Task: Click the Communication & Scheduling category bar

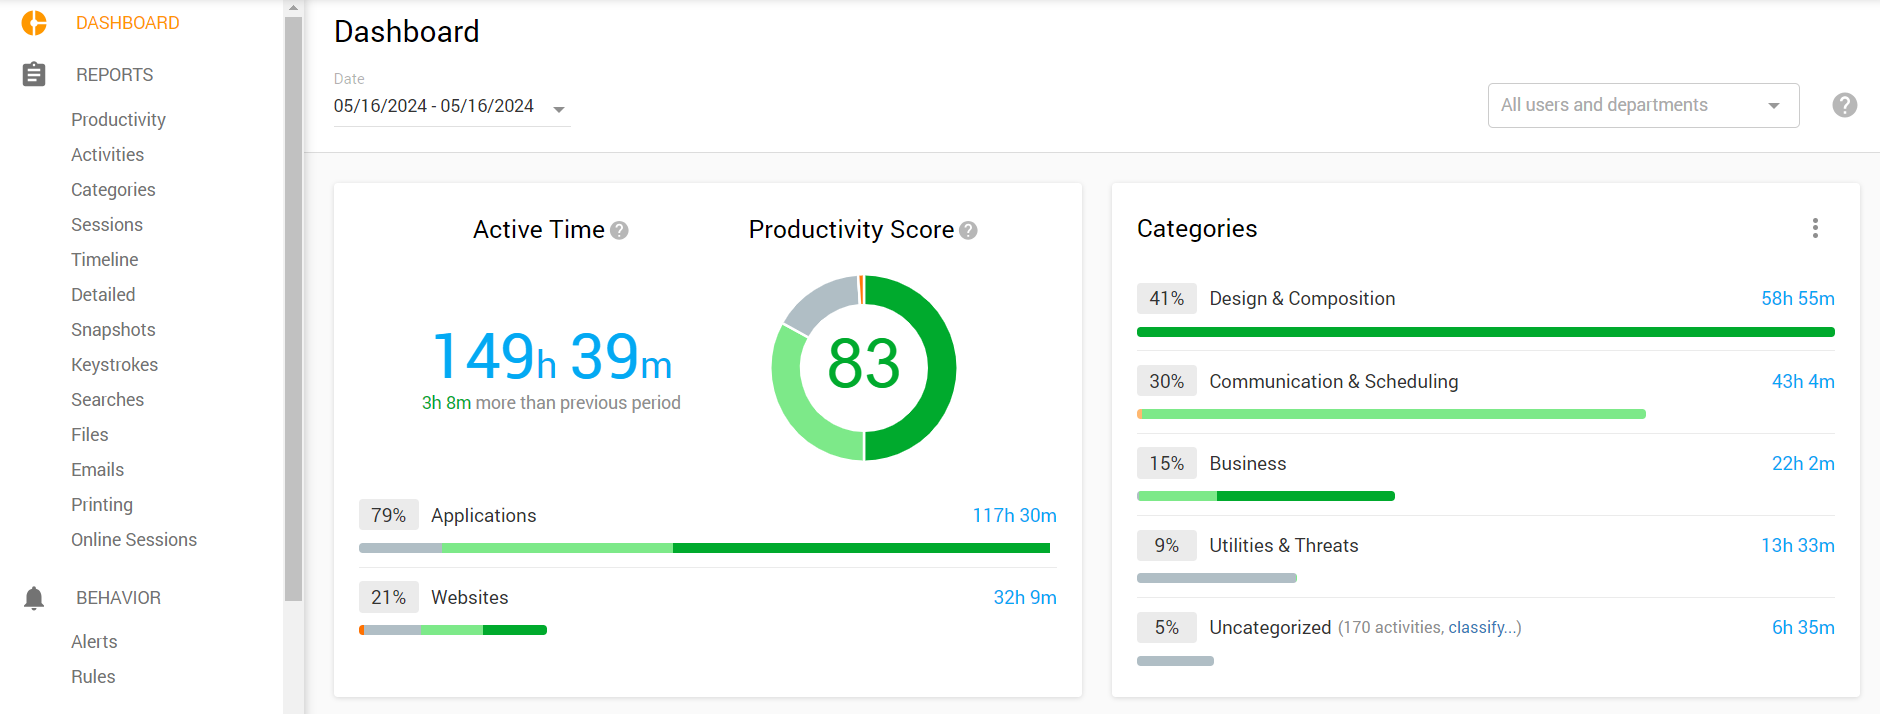Action: tap(1390, 414)
